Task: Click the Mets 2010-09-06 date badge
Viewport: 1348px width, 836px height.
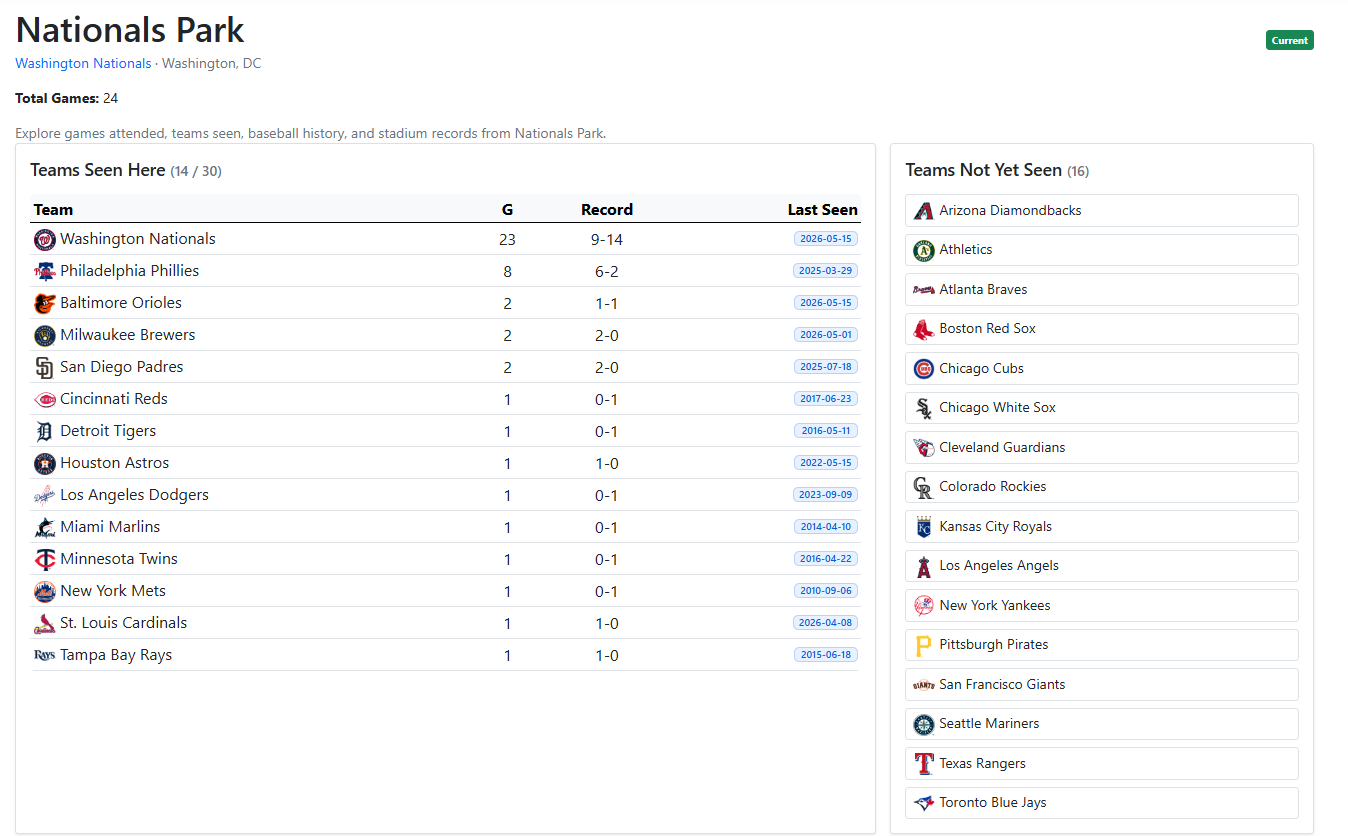Action: (x=826, y=591)
